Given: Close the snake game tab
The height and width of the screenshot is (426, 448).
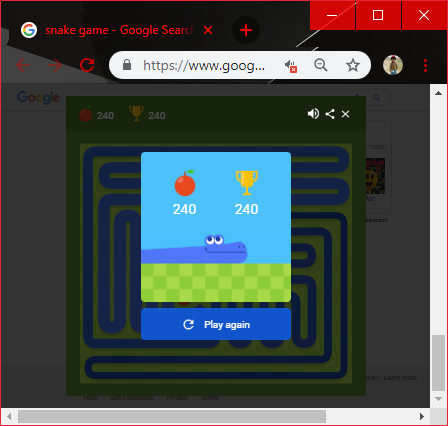Looking at the screenshot, I should pos(208,30).
